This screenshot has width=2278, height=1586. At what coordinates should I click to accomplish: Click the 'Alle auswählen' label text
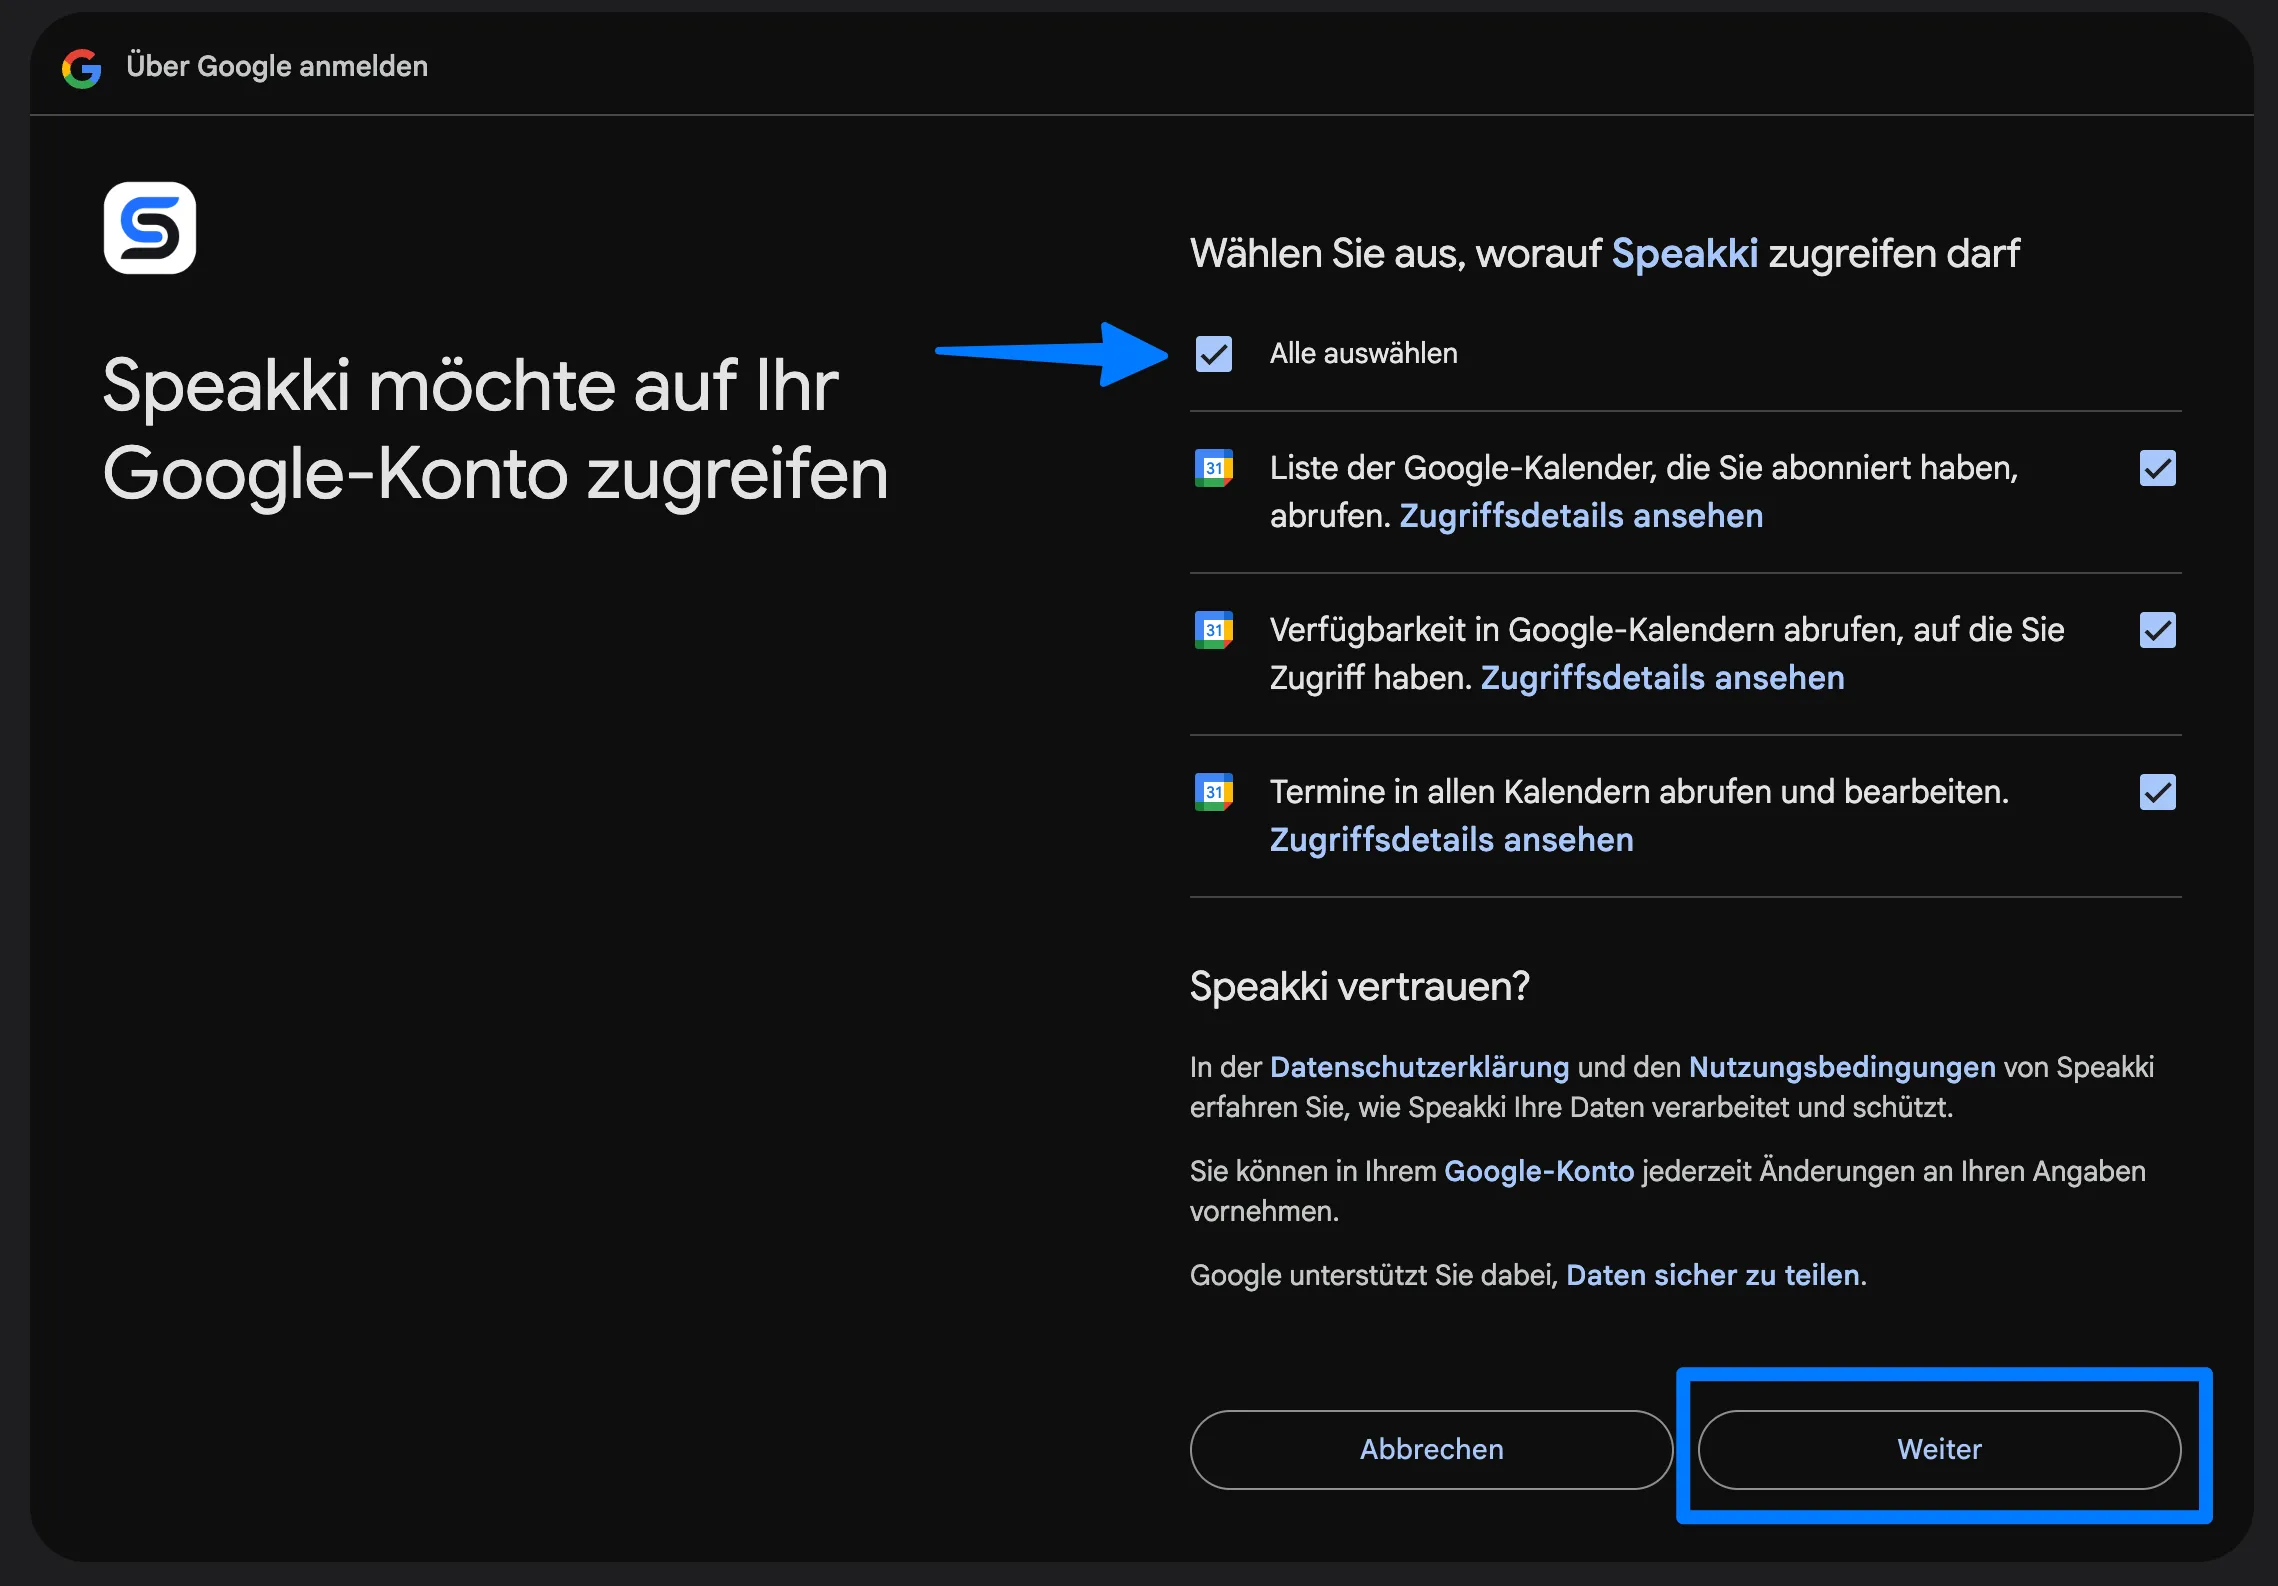tap(1363, 354)
